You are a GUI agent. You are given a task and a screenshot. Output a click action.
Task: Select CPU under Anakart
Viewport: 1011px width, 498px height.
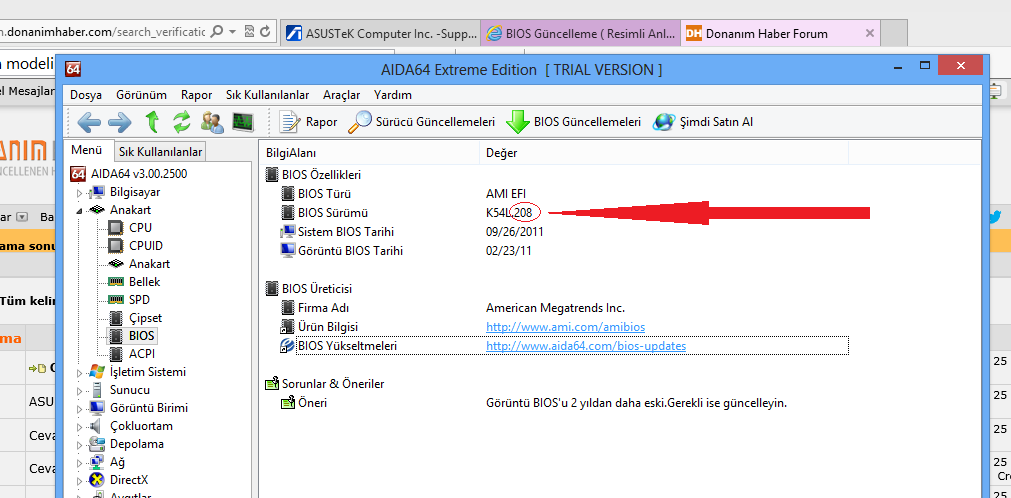click(x=140, y=228)
